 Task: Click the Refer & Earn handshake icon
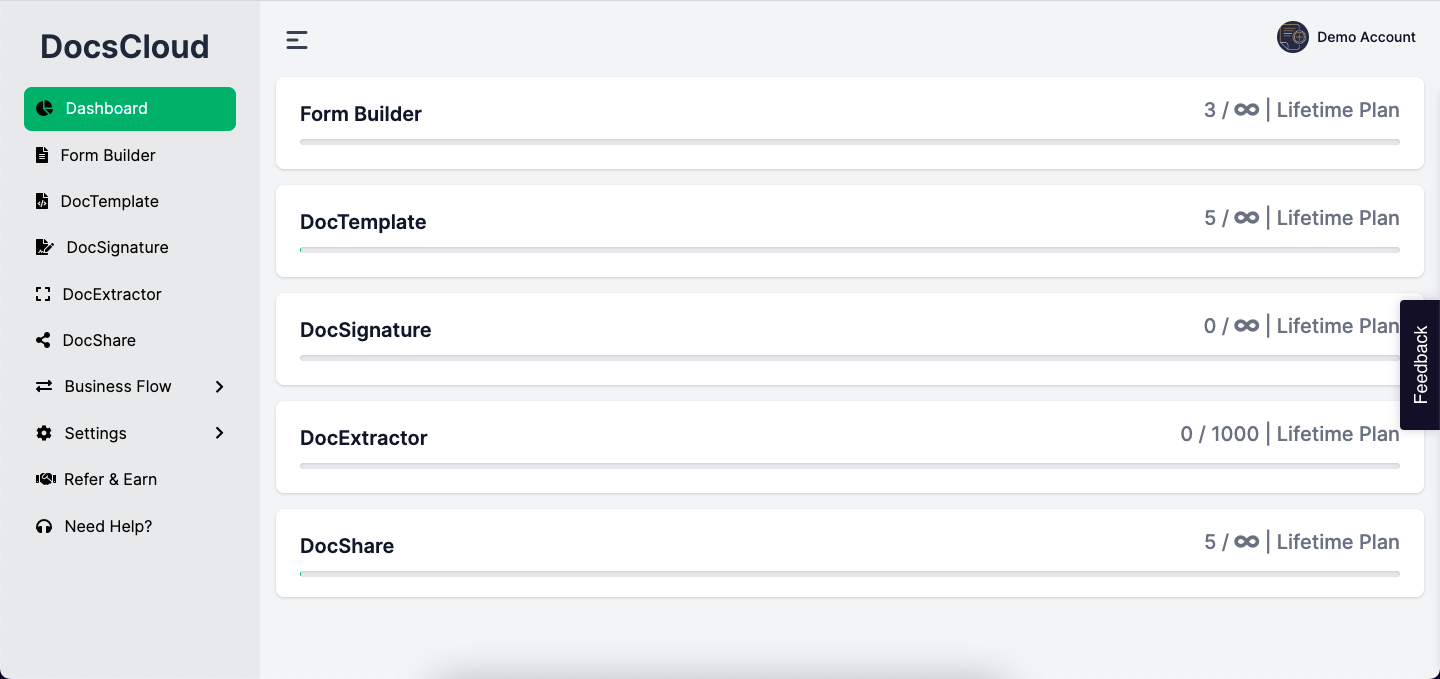tap(45, 479)
